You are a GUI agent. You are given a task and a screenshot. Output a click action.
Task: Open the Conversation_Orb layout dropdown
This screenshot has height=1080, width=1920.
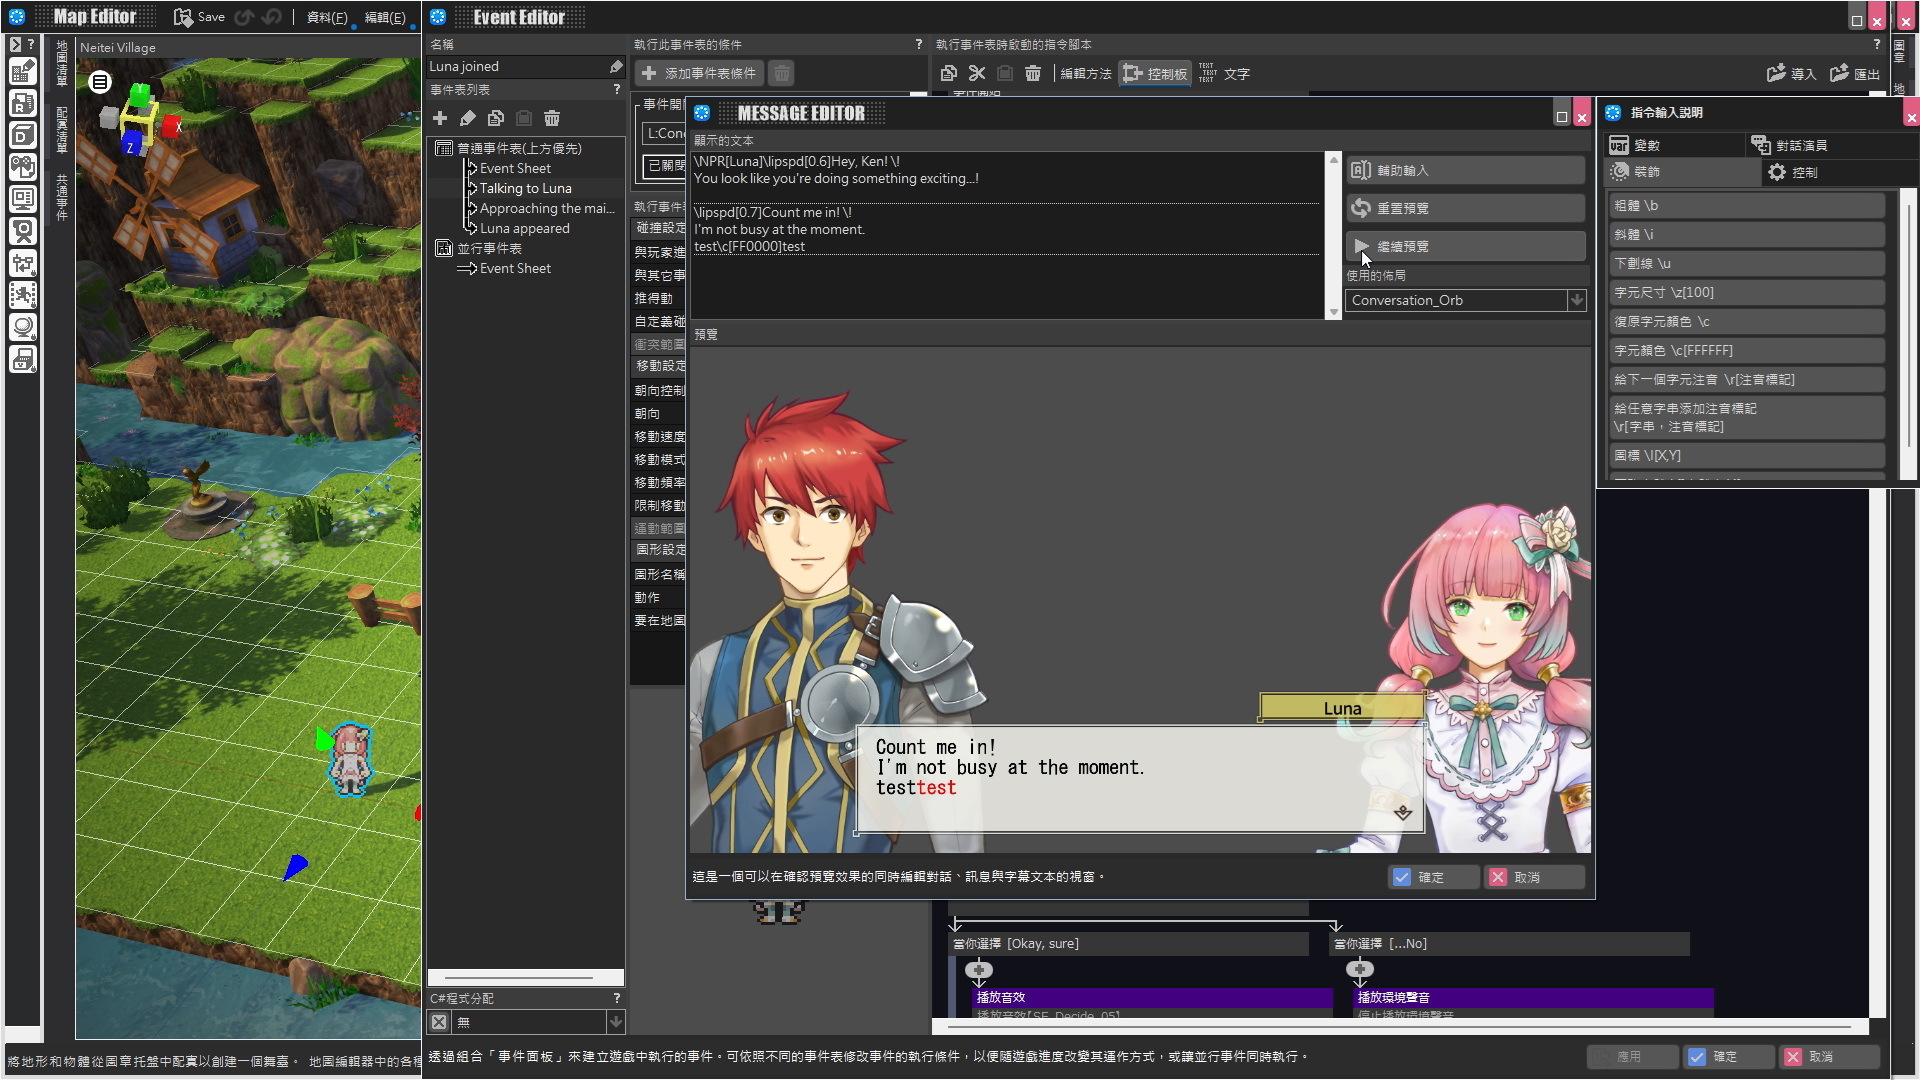1576,300
